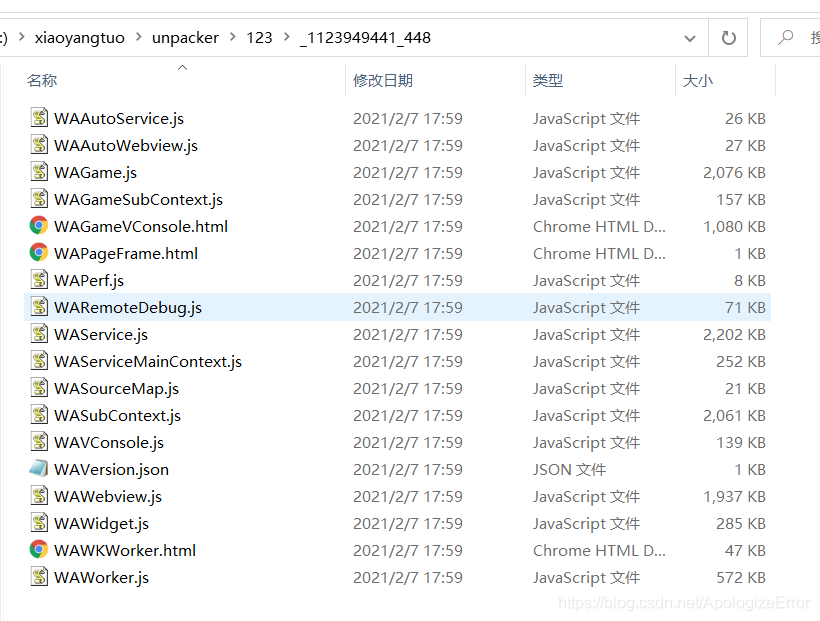Click JSON 文件 type of WAVersion.json
The width and height of the screenshot is (820, 621).
click(x=570, y=470)
